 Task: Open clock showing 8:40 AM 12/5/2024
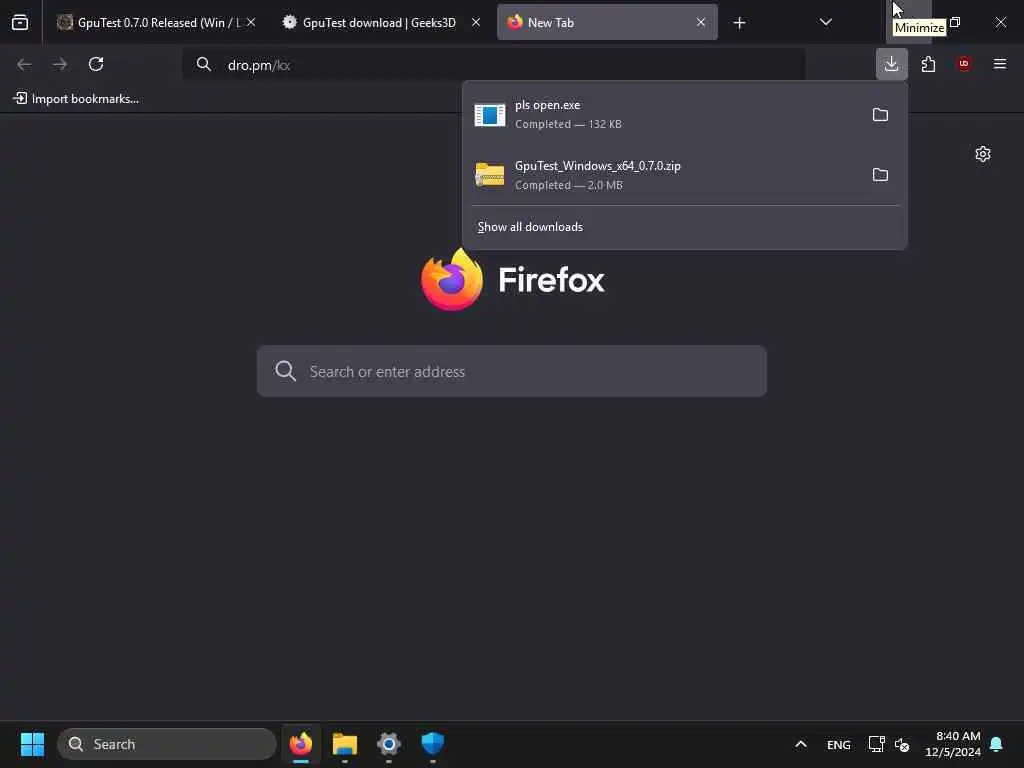pos(953,744)
